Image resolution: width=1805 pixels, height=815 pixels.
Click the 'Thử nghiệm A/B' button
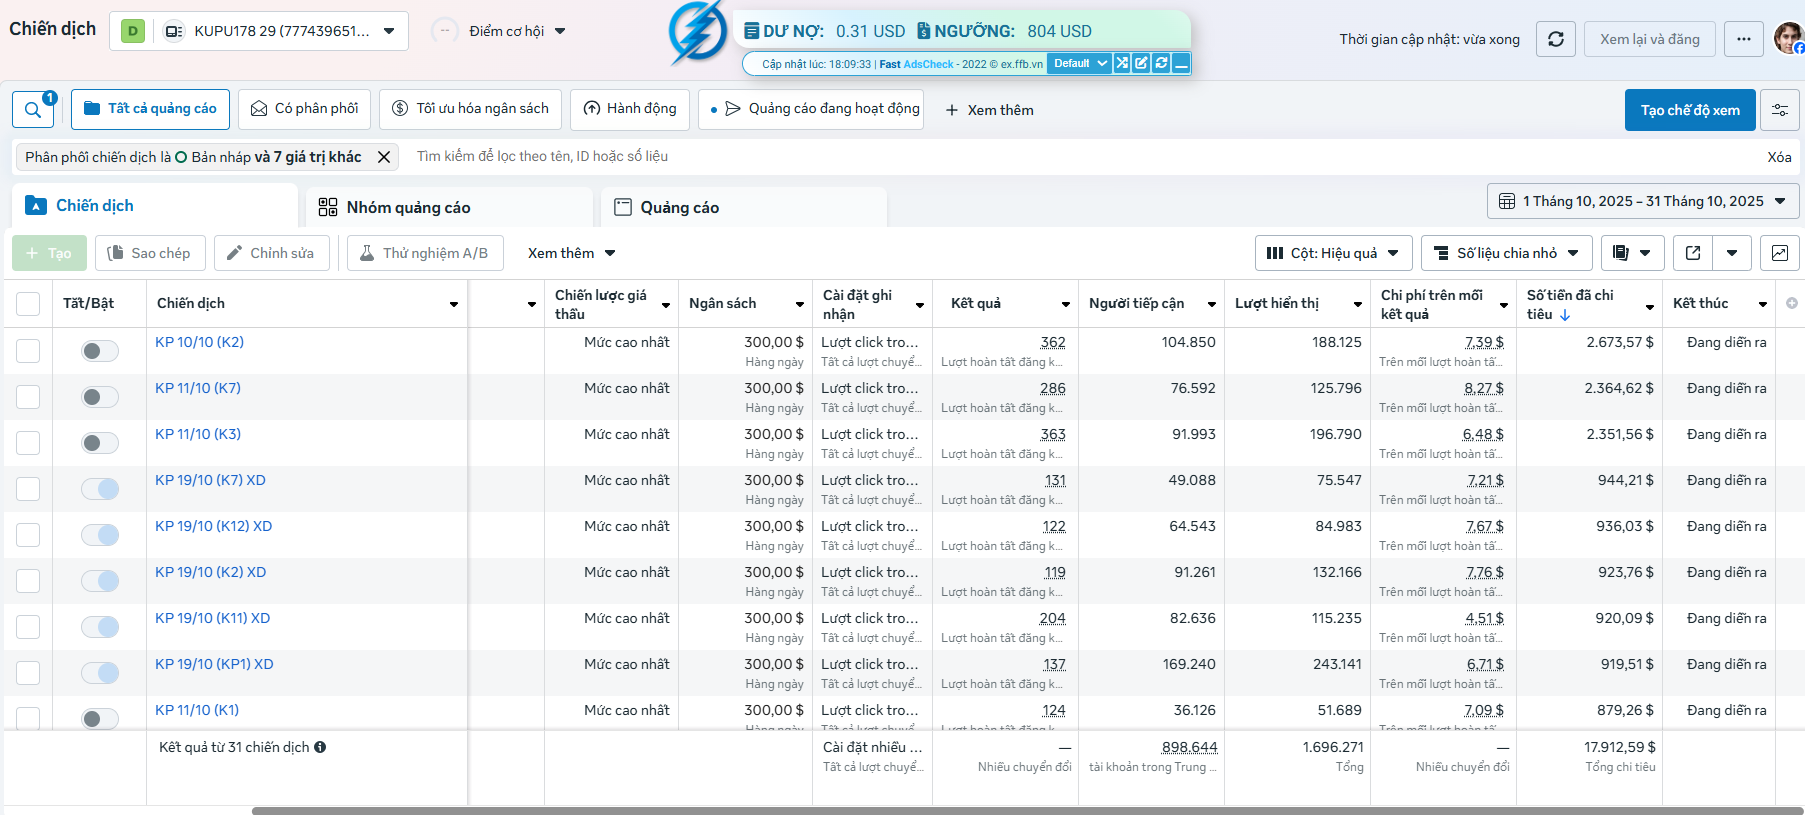pyautogui.click(x=425, y=253)
